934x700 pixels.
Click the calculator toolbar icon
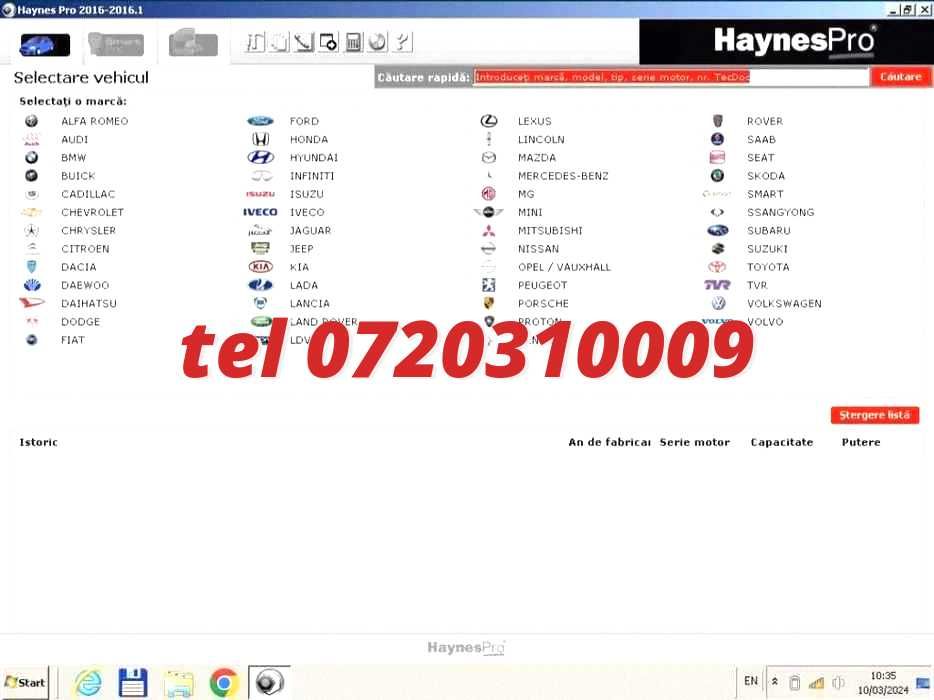point(353,42)
